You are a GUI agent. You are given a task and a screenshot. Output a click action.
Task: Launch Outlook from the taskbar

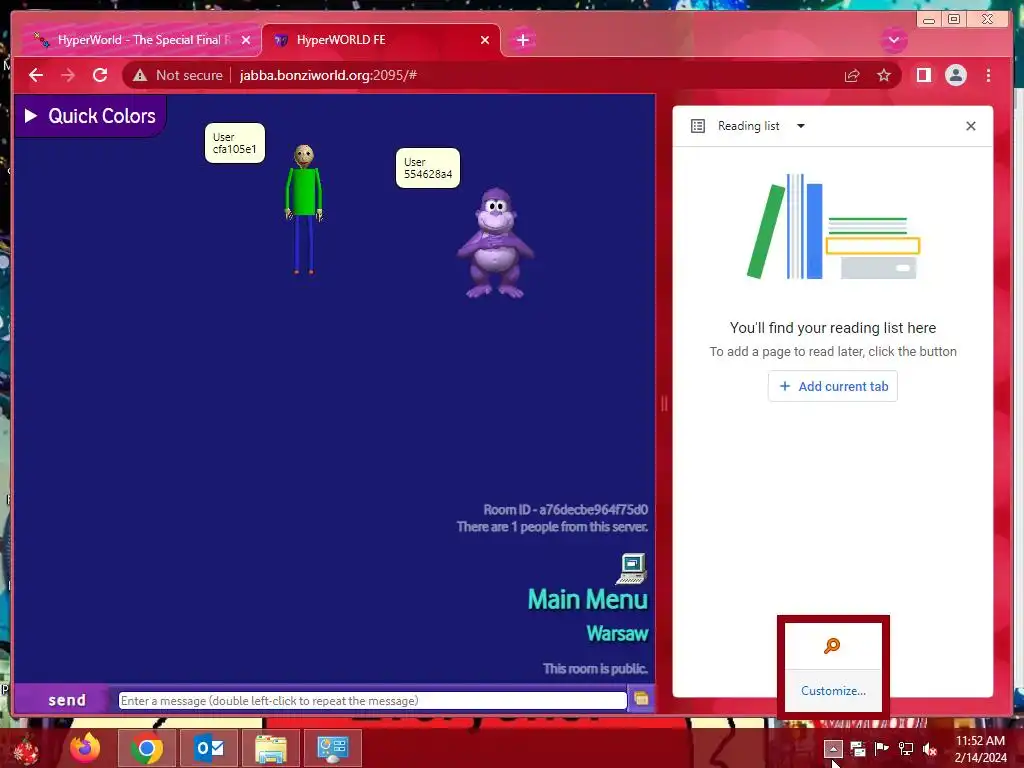209,748
